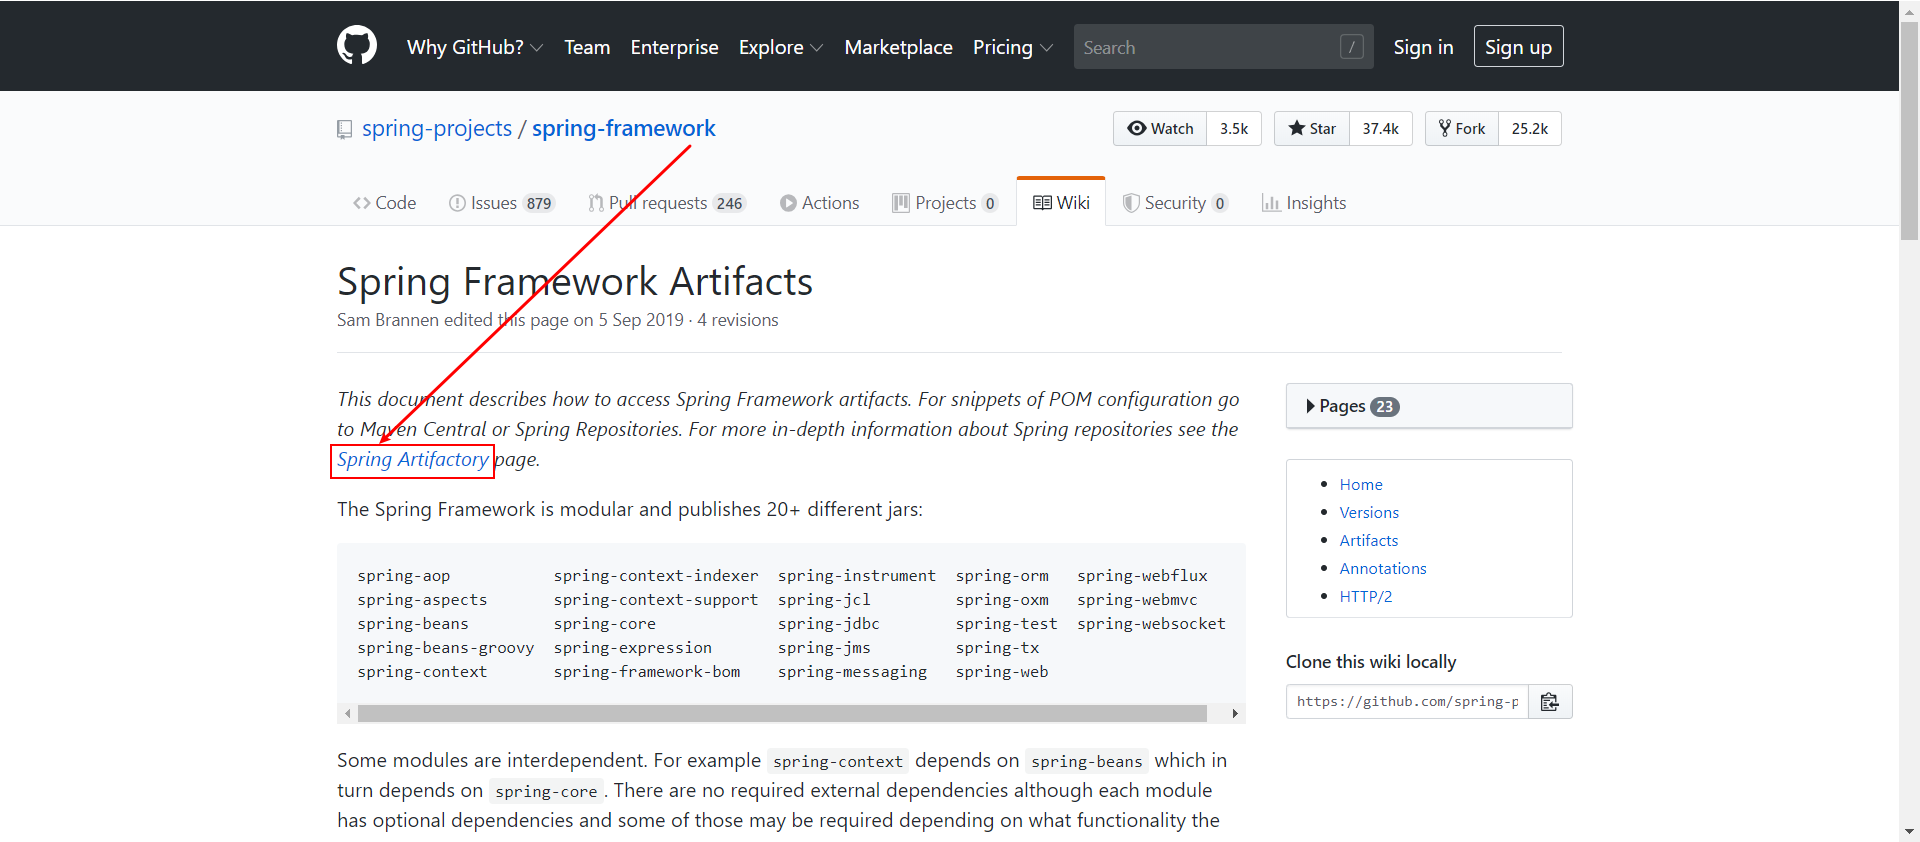The width and height of the screenshot is (1920, 842).
Task: Switch to the Insights tab
Action: click(1304, 203)
